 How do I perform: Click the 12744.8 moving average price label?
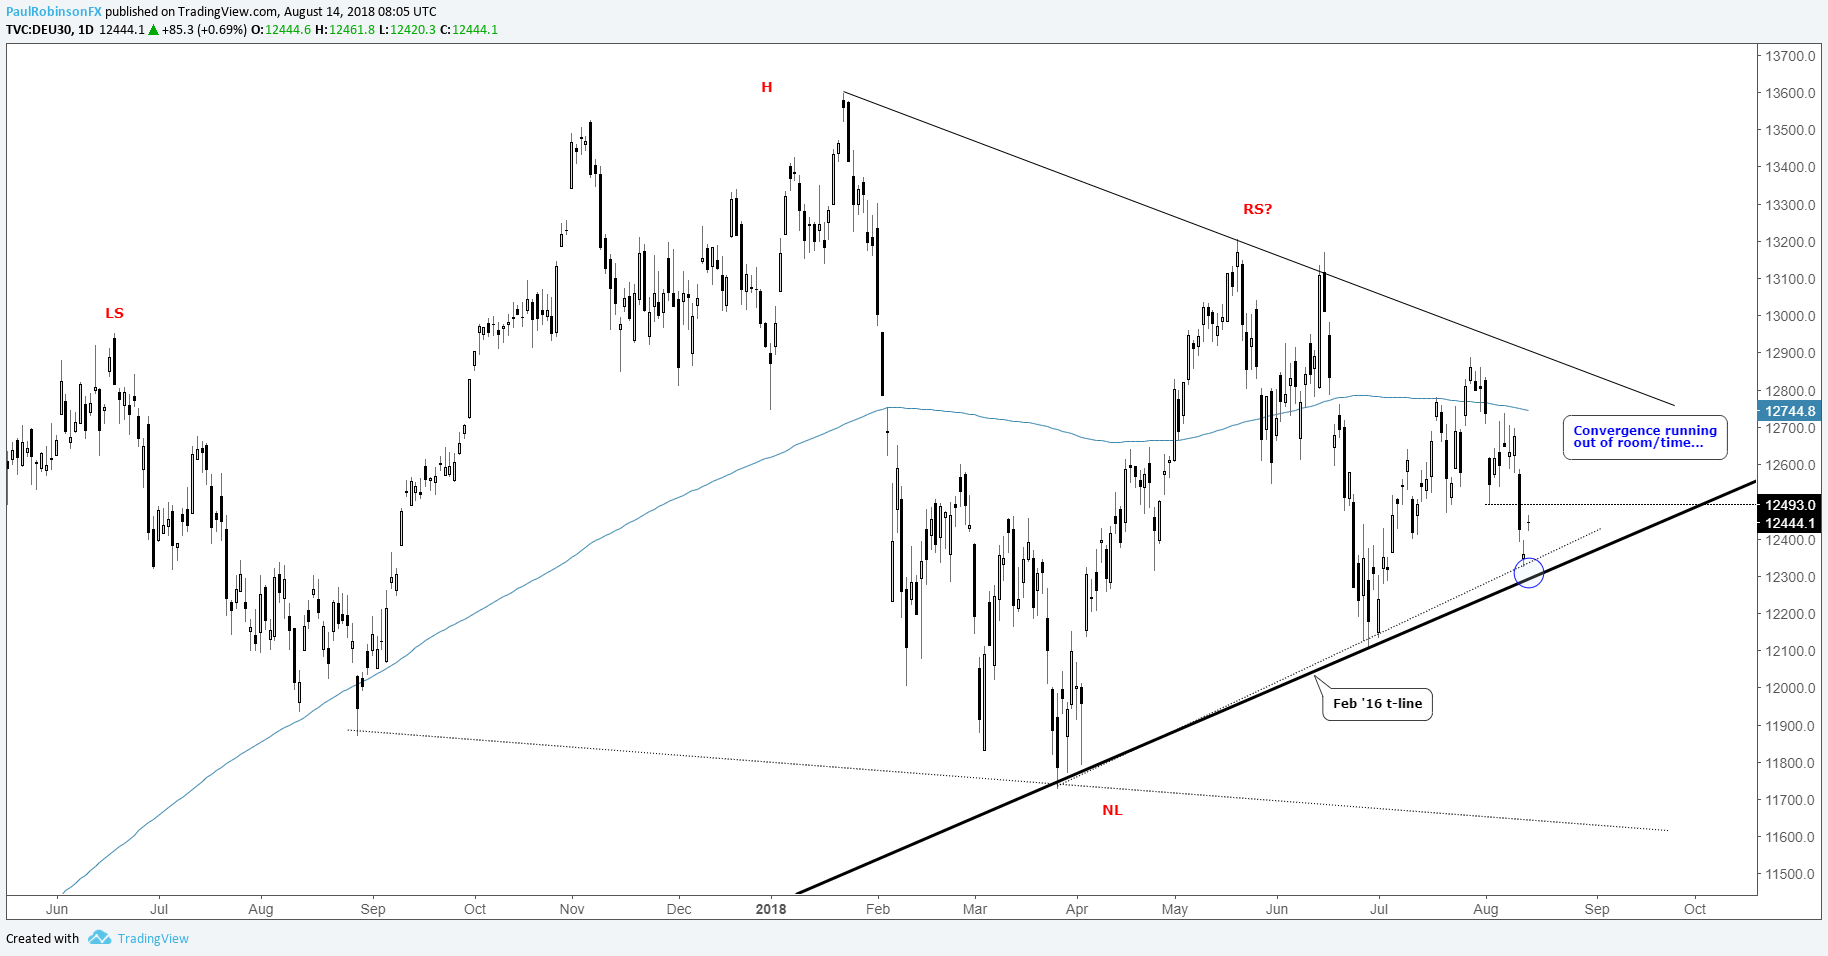1789,411
